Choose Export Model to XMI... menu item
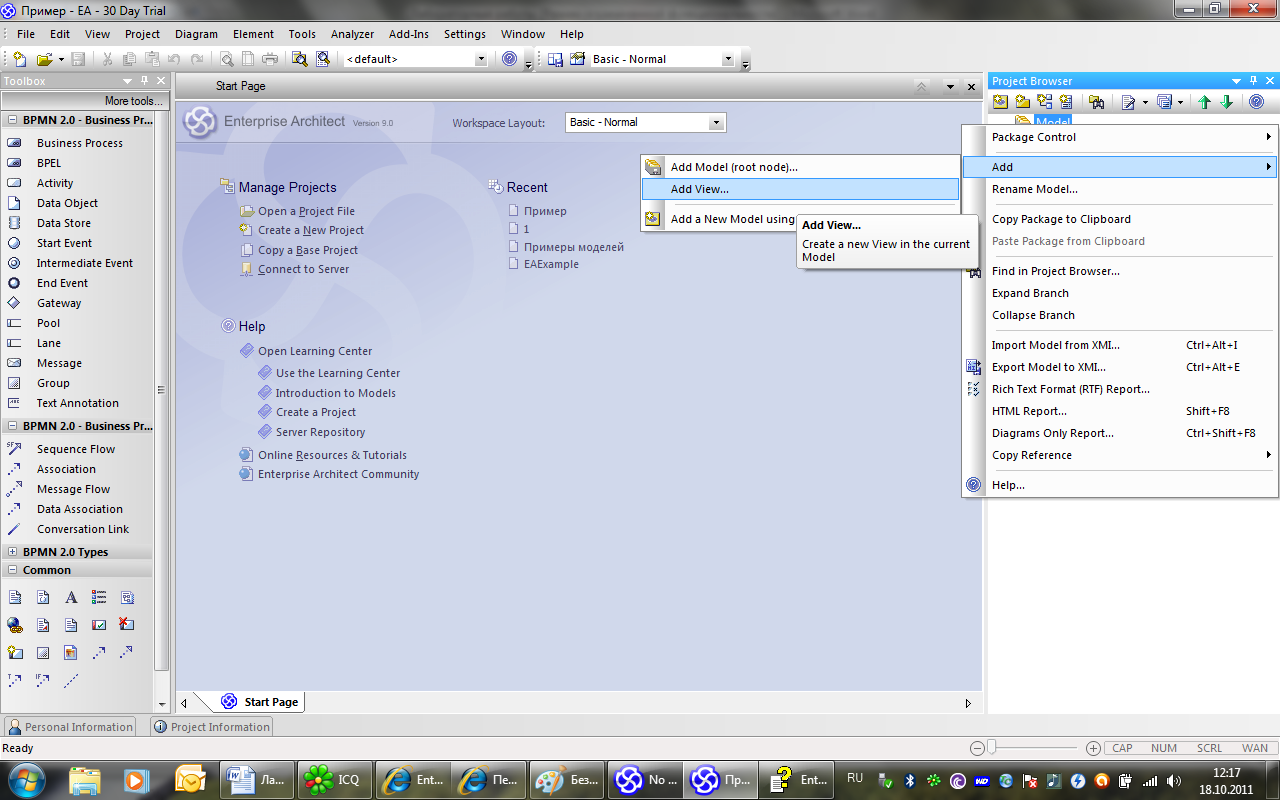 [x=1120, y=367]
